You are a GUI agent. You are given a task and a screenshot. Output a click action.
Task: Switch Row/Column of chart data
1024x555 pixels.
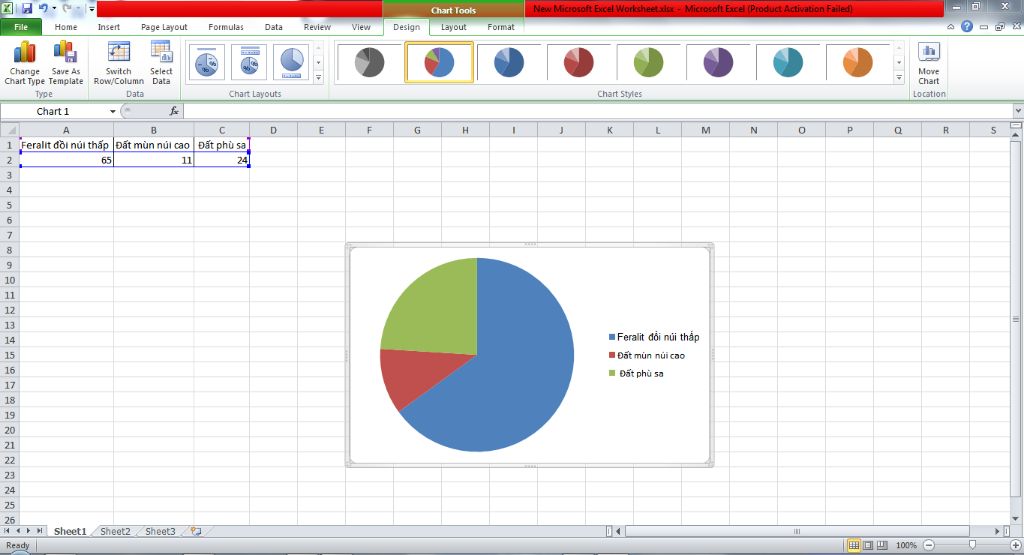point(118,63)
